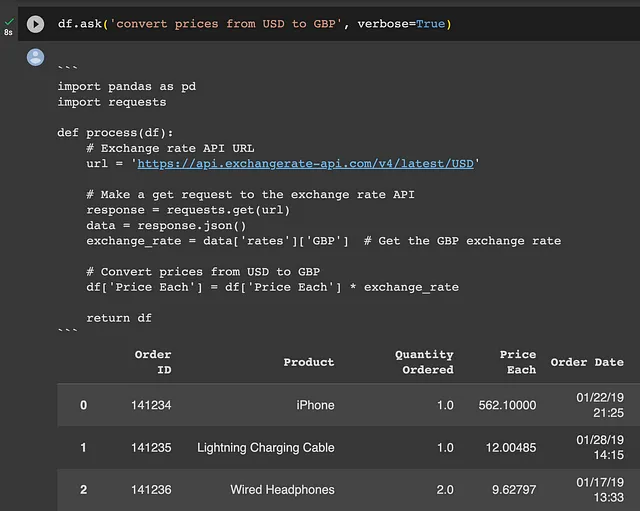This screenshot has width=640, height=511.
Task: Place cursor in the df.ask code line
Action: (254, 24)
